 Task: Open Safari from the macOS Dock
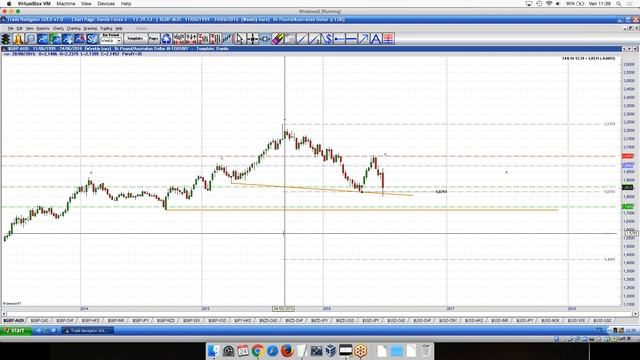pyautogui.click(x=272, y=351)
